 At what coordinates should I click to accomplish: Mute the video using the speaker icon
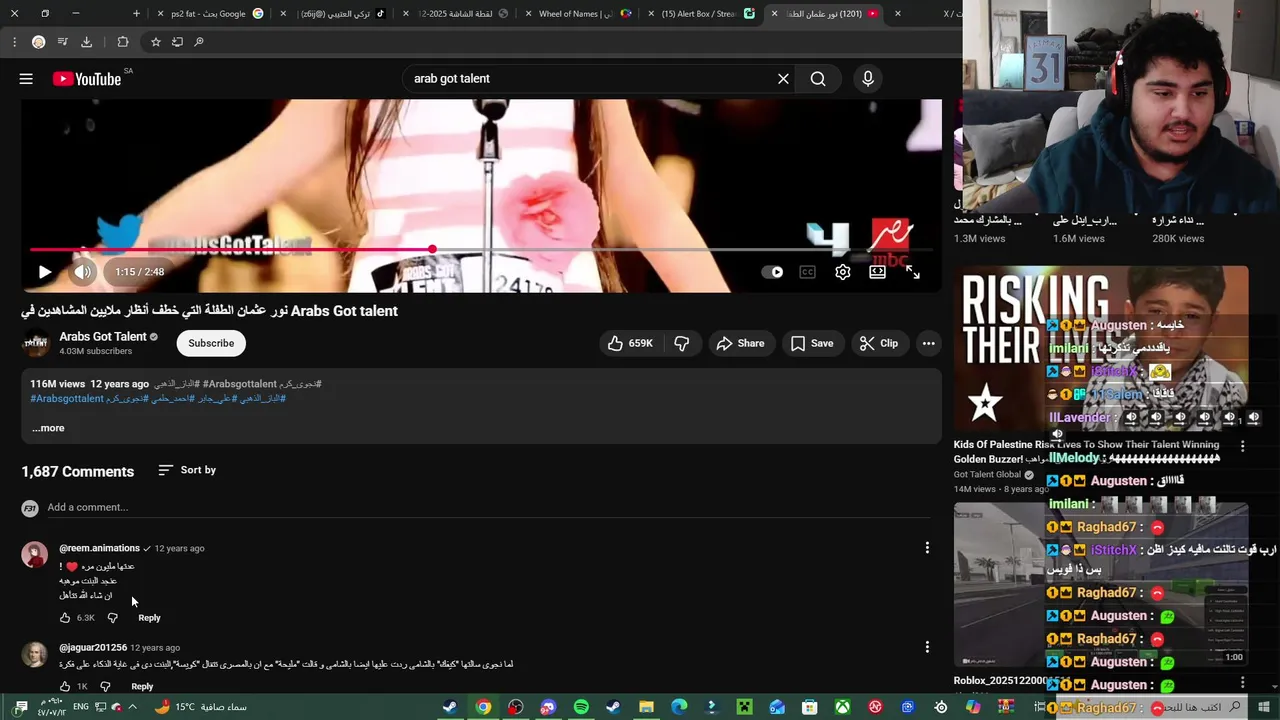click(83, 272)
